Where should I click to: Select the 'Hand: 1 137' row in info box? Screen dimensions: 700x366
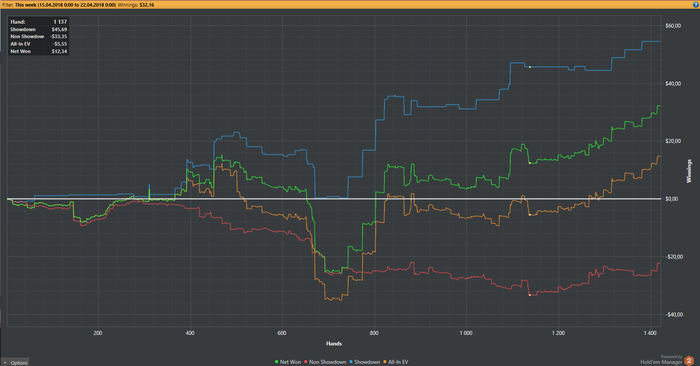[38, 21]
